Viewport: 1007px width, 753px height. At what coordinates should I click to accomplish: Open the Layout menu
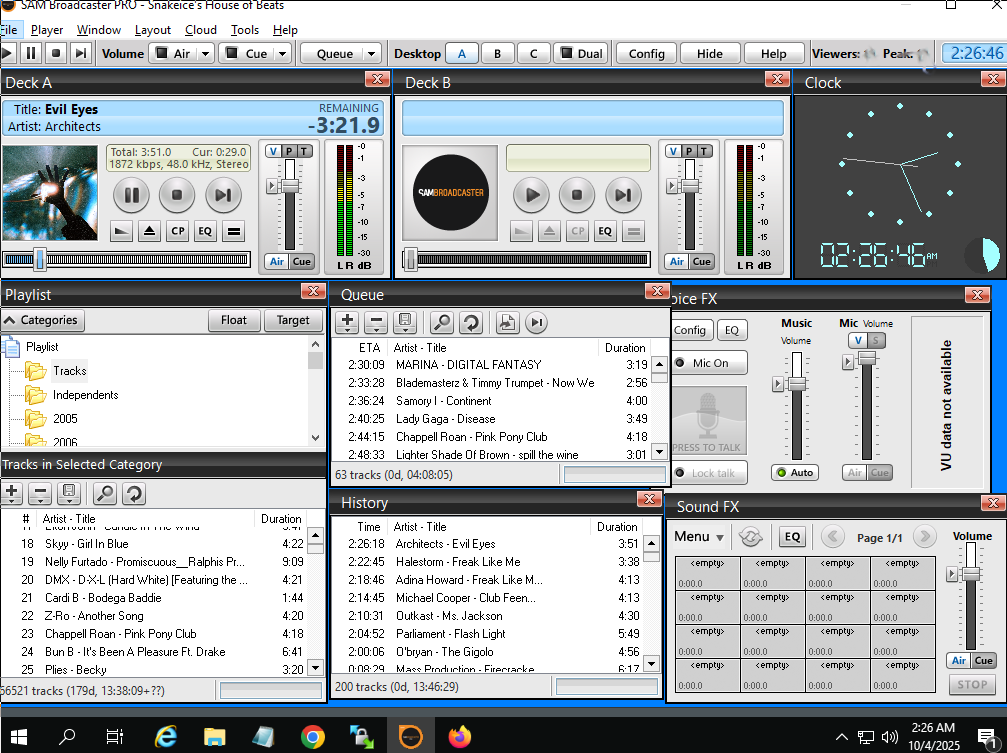coord(153,30)
